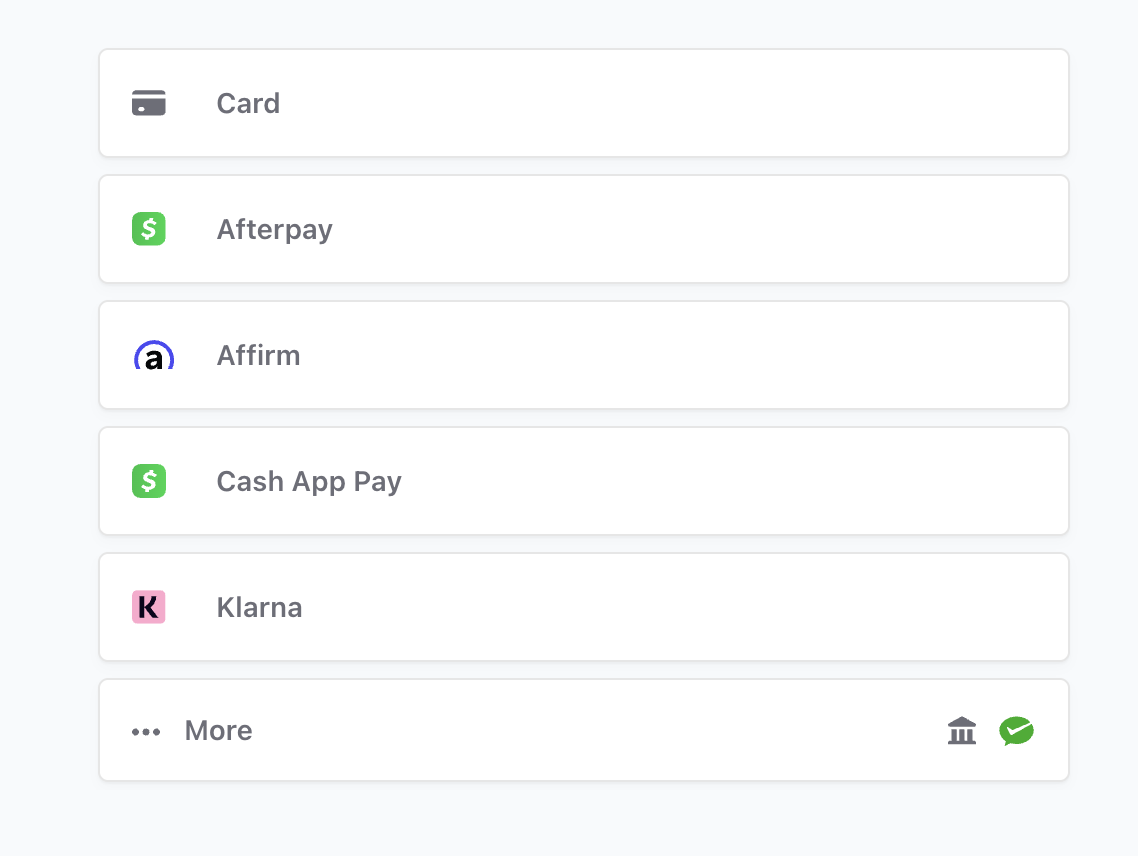This screenshot has width=1138, height=856.
Task: Open the More label to show additional methods
Action: tap(218, 730)
